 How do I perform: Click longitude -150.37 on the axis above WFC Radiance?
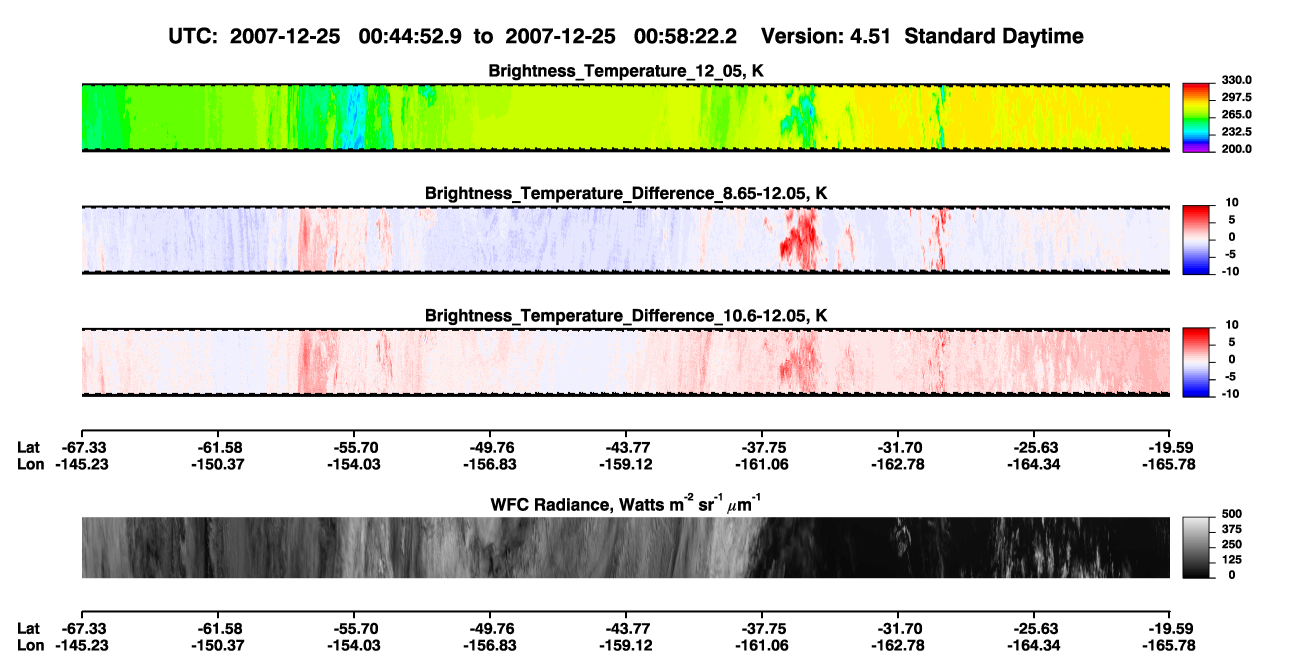pyautogui.click(x=217, y=464)
